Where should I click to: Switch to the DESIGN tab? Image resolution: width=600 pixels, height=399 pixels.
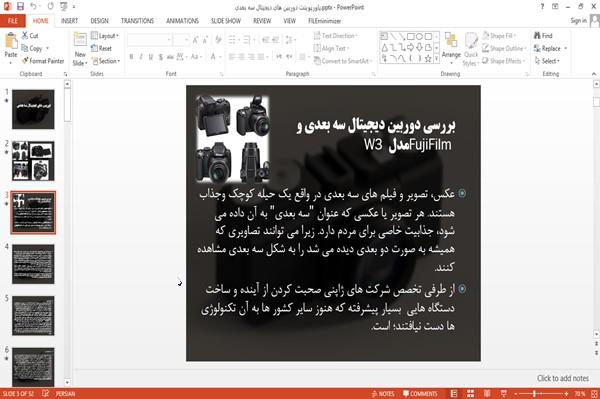[99, 21]
